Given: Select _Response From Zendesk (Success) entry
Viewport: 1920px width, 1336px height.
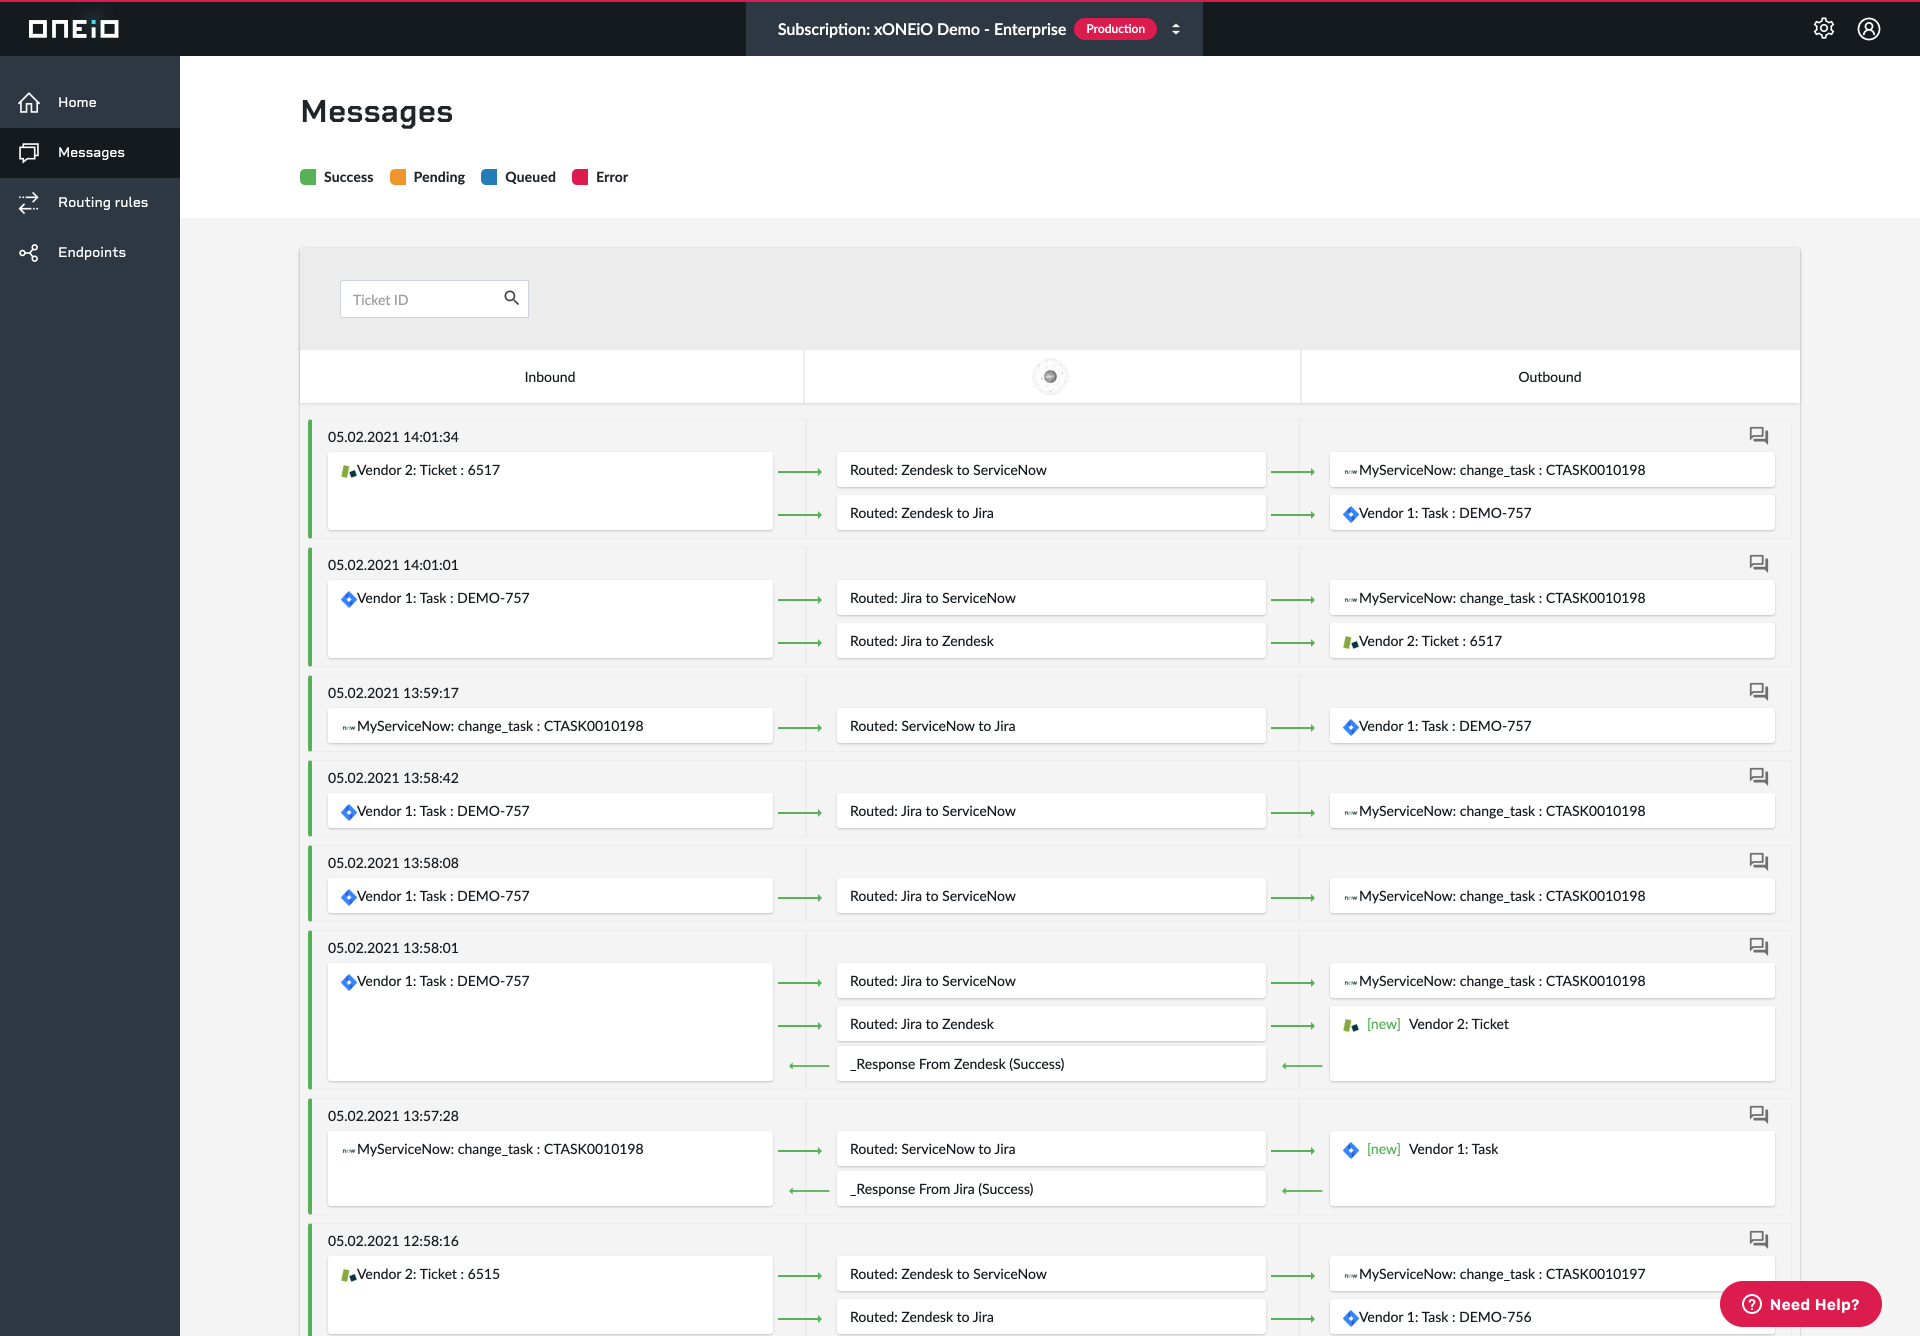Looking at the screenshot, I should click(x=1051, y=1064).
